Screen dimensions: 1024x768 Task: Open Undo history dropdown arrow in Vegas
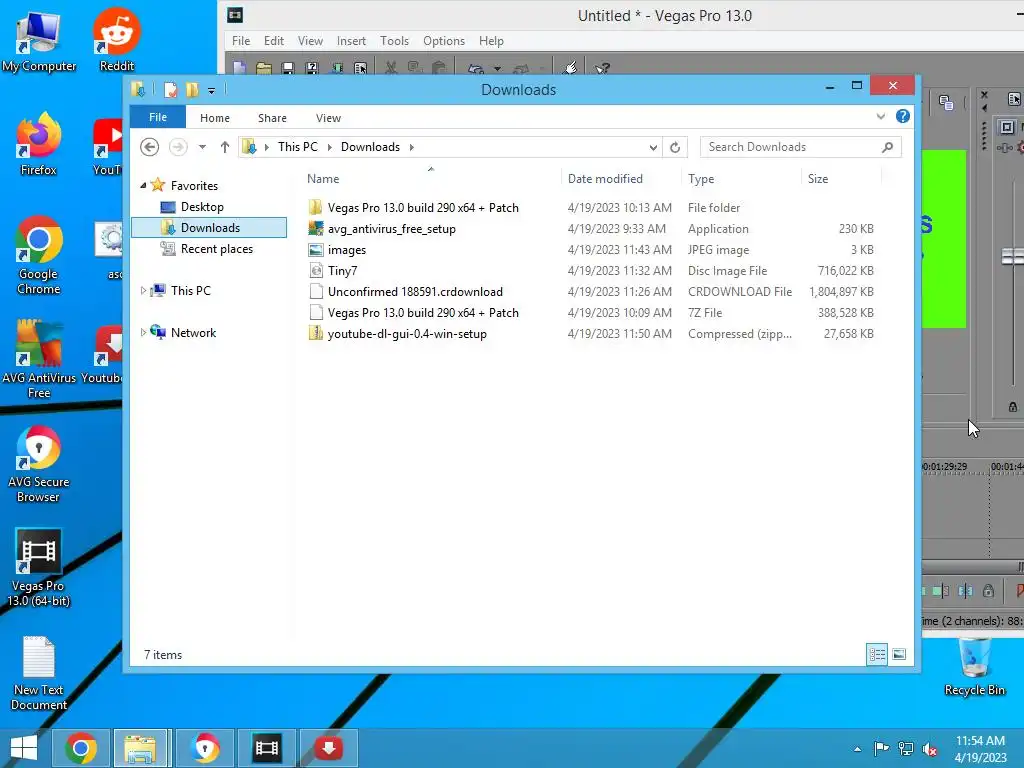pos(497,69)
